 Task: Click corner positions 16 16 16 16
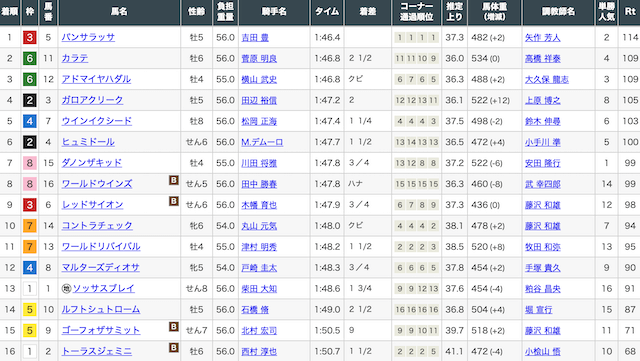click(417, 310)
